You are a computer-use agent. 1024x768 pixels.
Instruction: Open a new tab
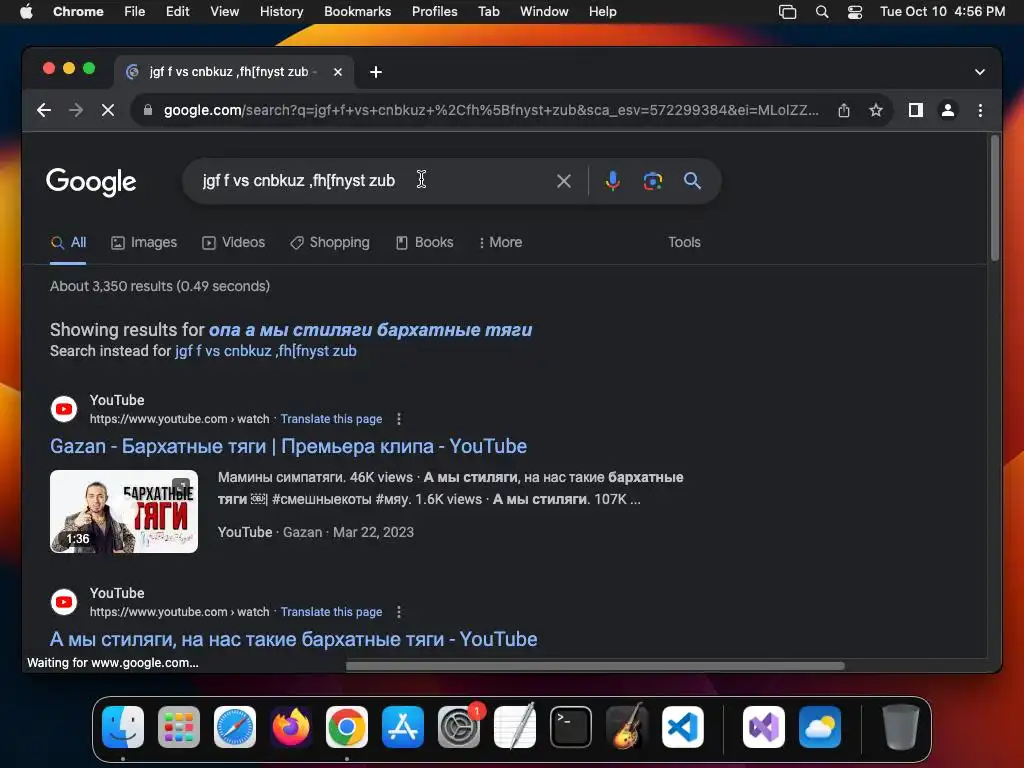click(x=376, y=72)
